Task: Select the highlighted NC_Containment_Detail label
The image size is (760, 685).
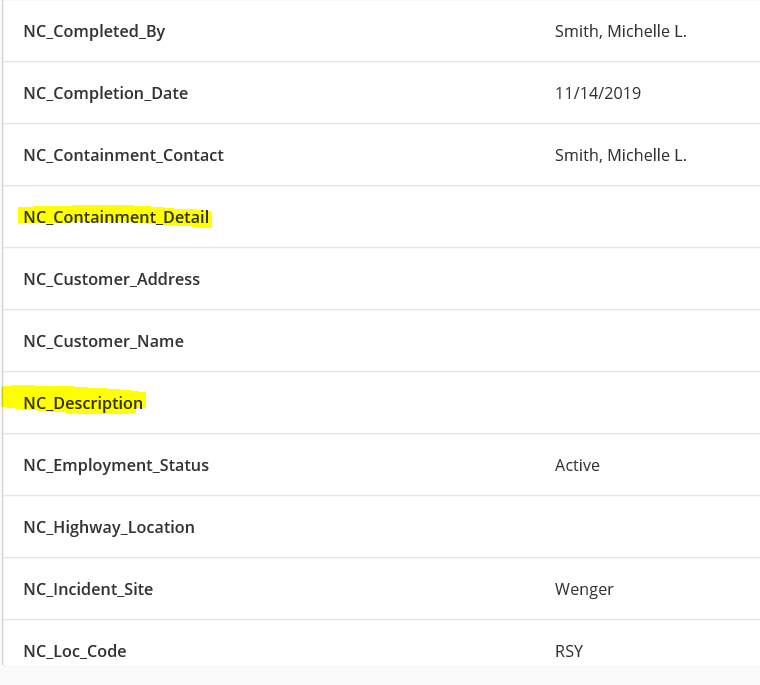Action: click(116, 217)
